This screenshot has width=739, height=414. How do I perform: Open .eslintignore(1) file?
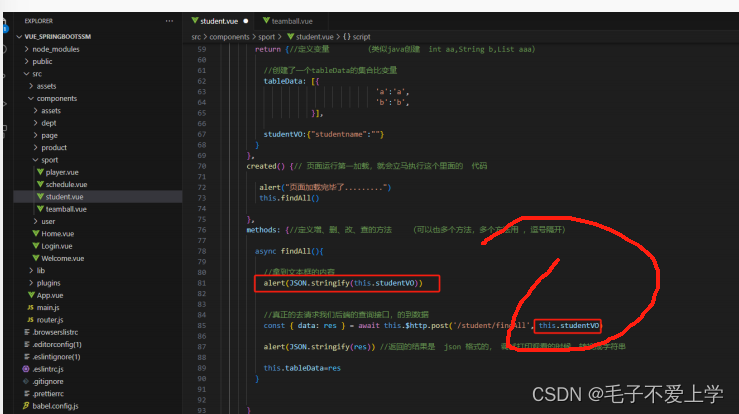56,356
